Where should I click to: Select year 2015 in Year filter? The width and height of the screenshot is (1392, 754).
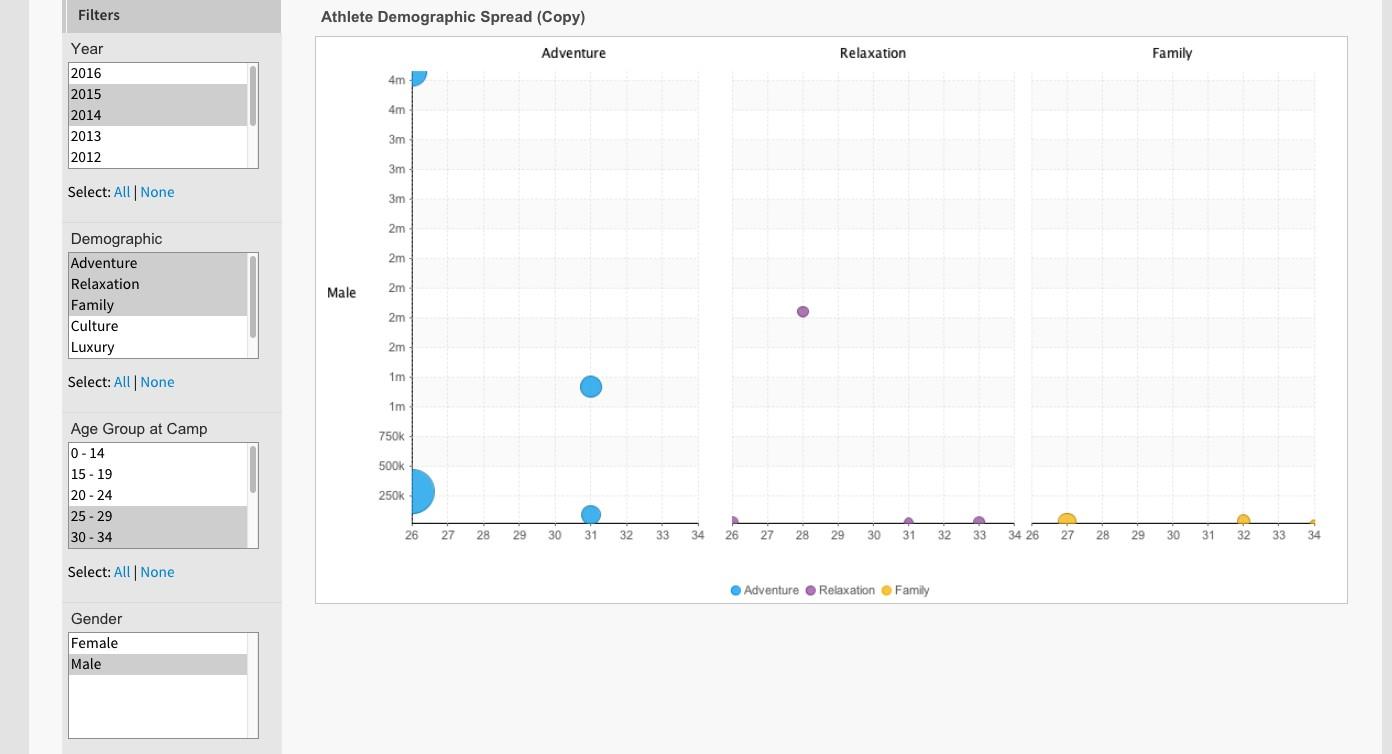click(x=158, y=94)
